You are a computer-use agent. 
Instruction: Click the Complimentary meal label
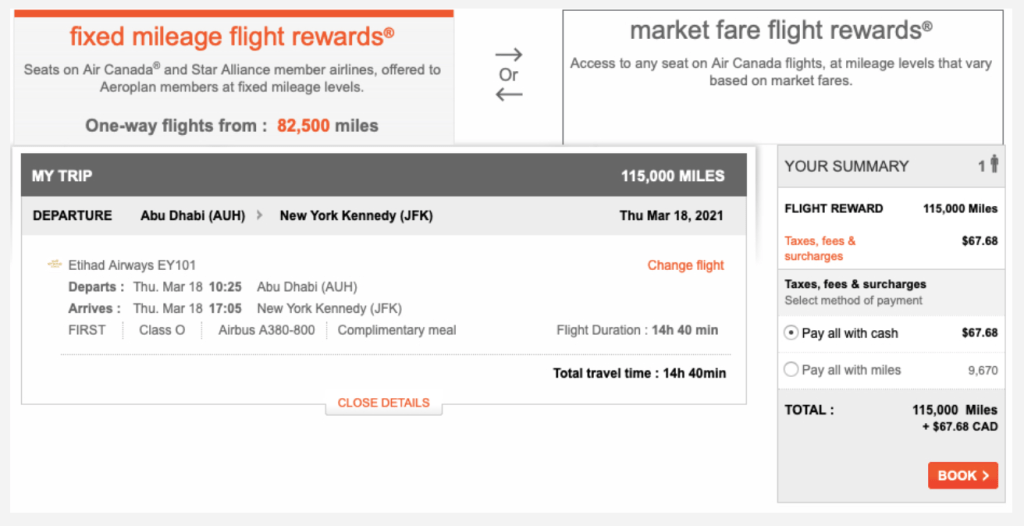click(x=396, y=330)
